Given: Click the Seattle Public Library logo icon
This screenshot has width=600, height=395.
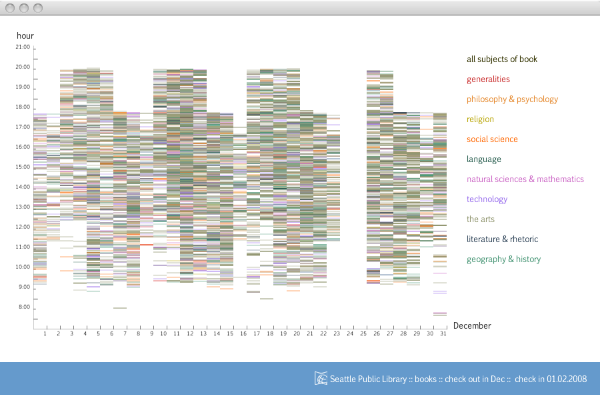Looking at the screenshot, I should (x=321, y=379).
